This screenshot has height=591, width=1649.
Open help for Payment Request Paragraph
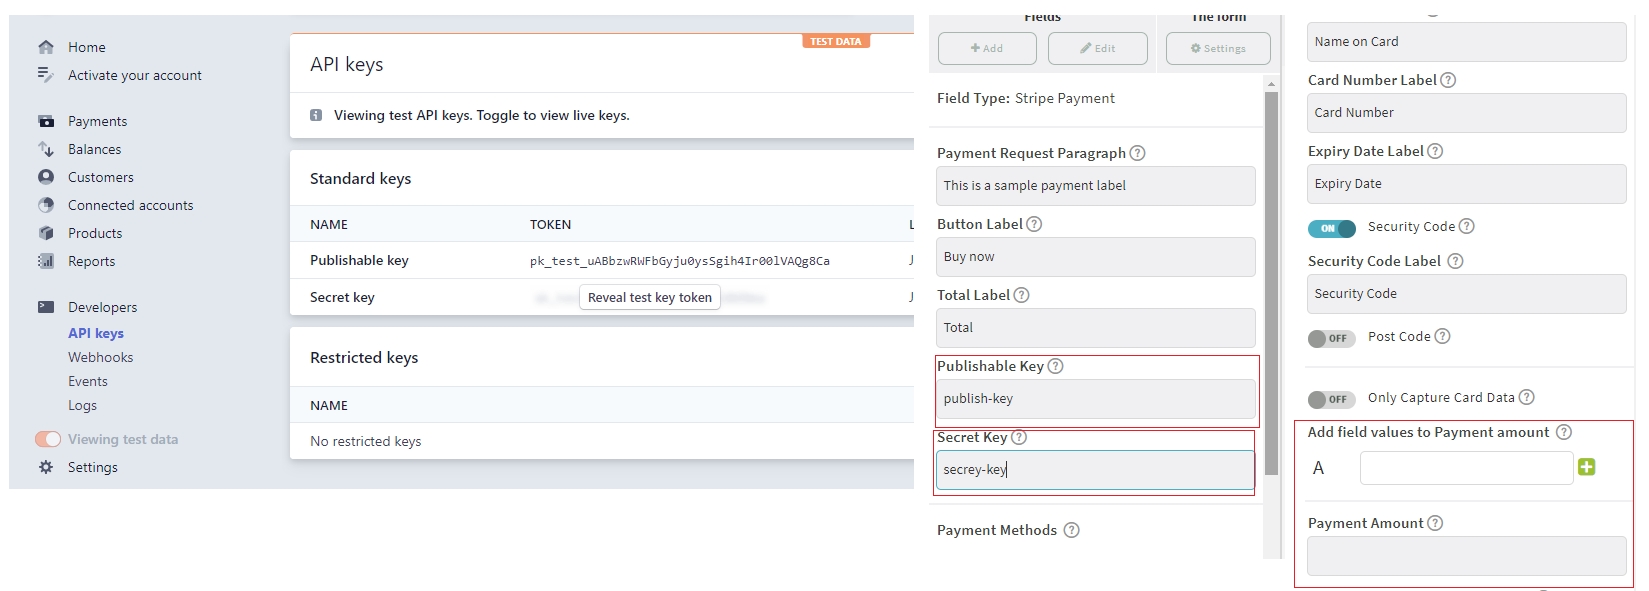(1137, 153)
